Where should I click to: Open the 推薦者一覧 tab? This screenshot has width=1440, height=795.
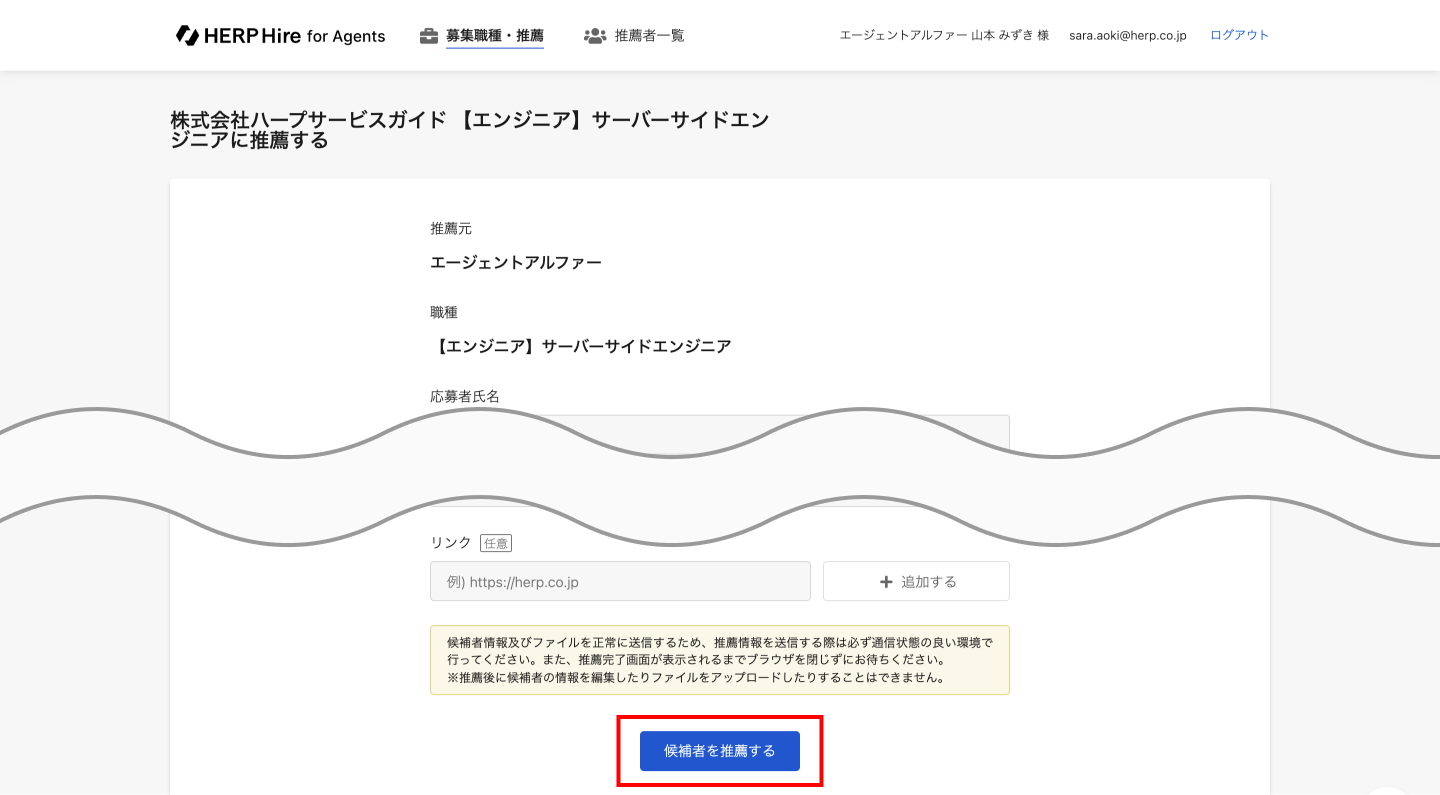650,36
